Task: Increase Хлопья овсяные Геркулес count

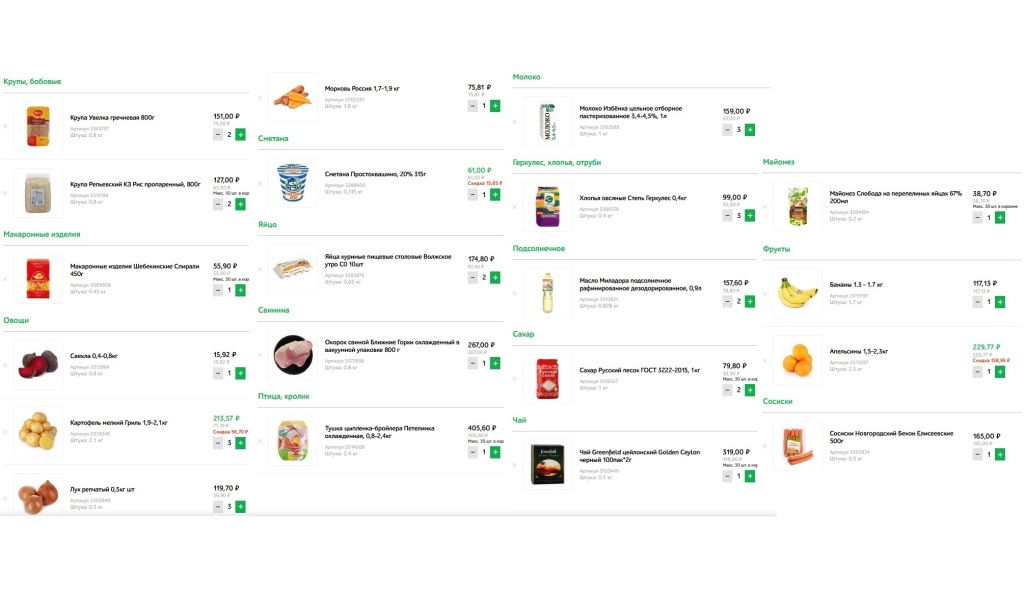Action: [x=750, y=216]
